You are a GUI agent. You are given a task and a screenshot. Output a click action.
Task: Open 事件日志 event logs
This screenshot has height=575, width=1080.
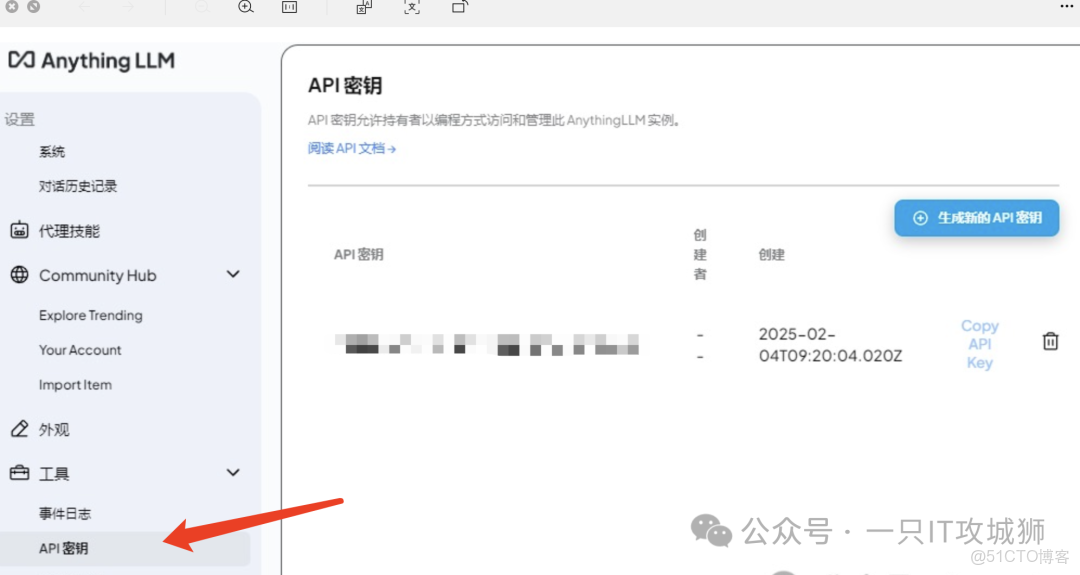[x=65, y=514]
